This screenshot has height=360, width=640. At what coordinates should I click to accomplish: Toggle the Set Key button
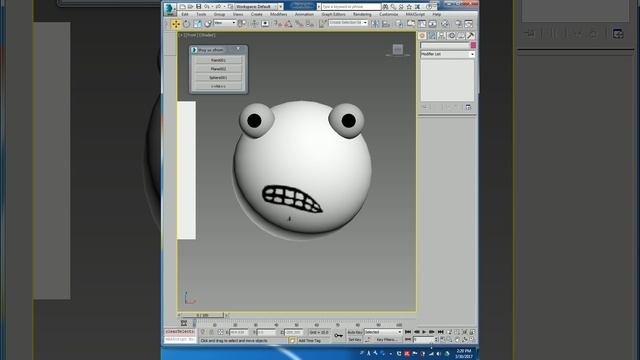(355, 340)
